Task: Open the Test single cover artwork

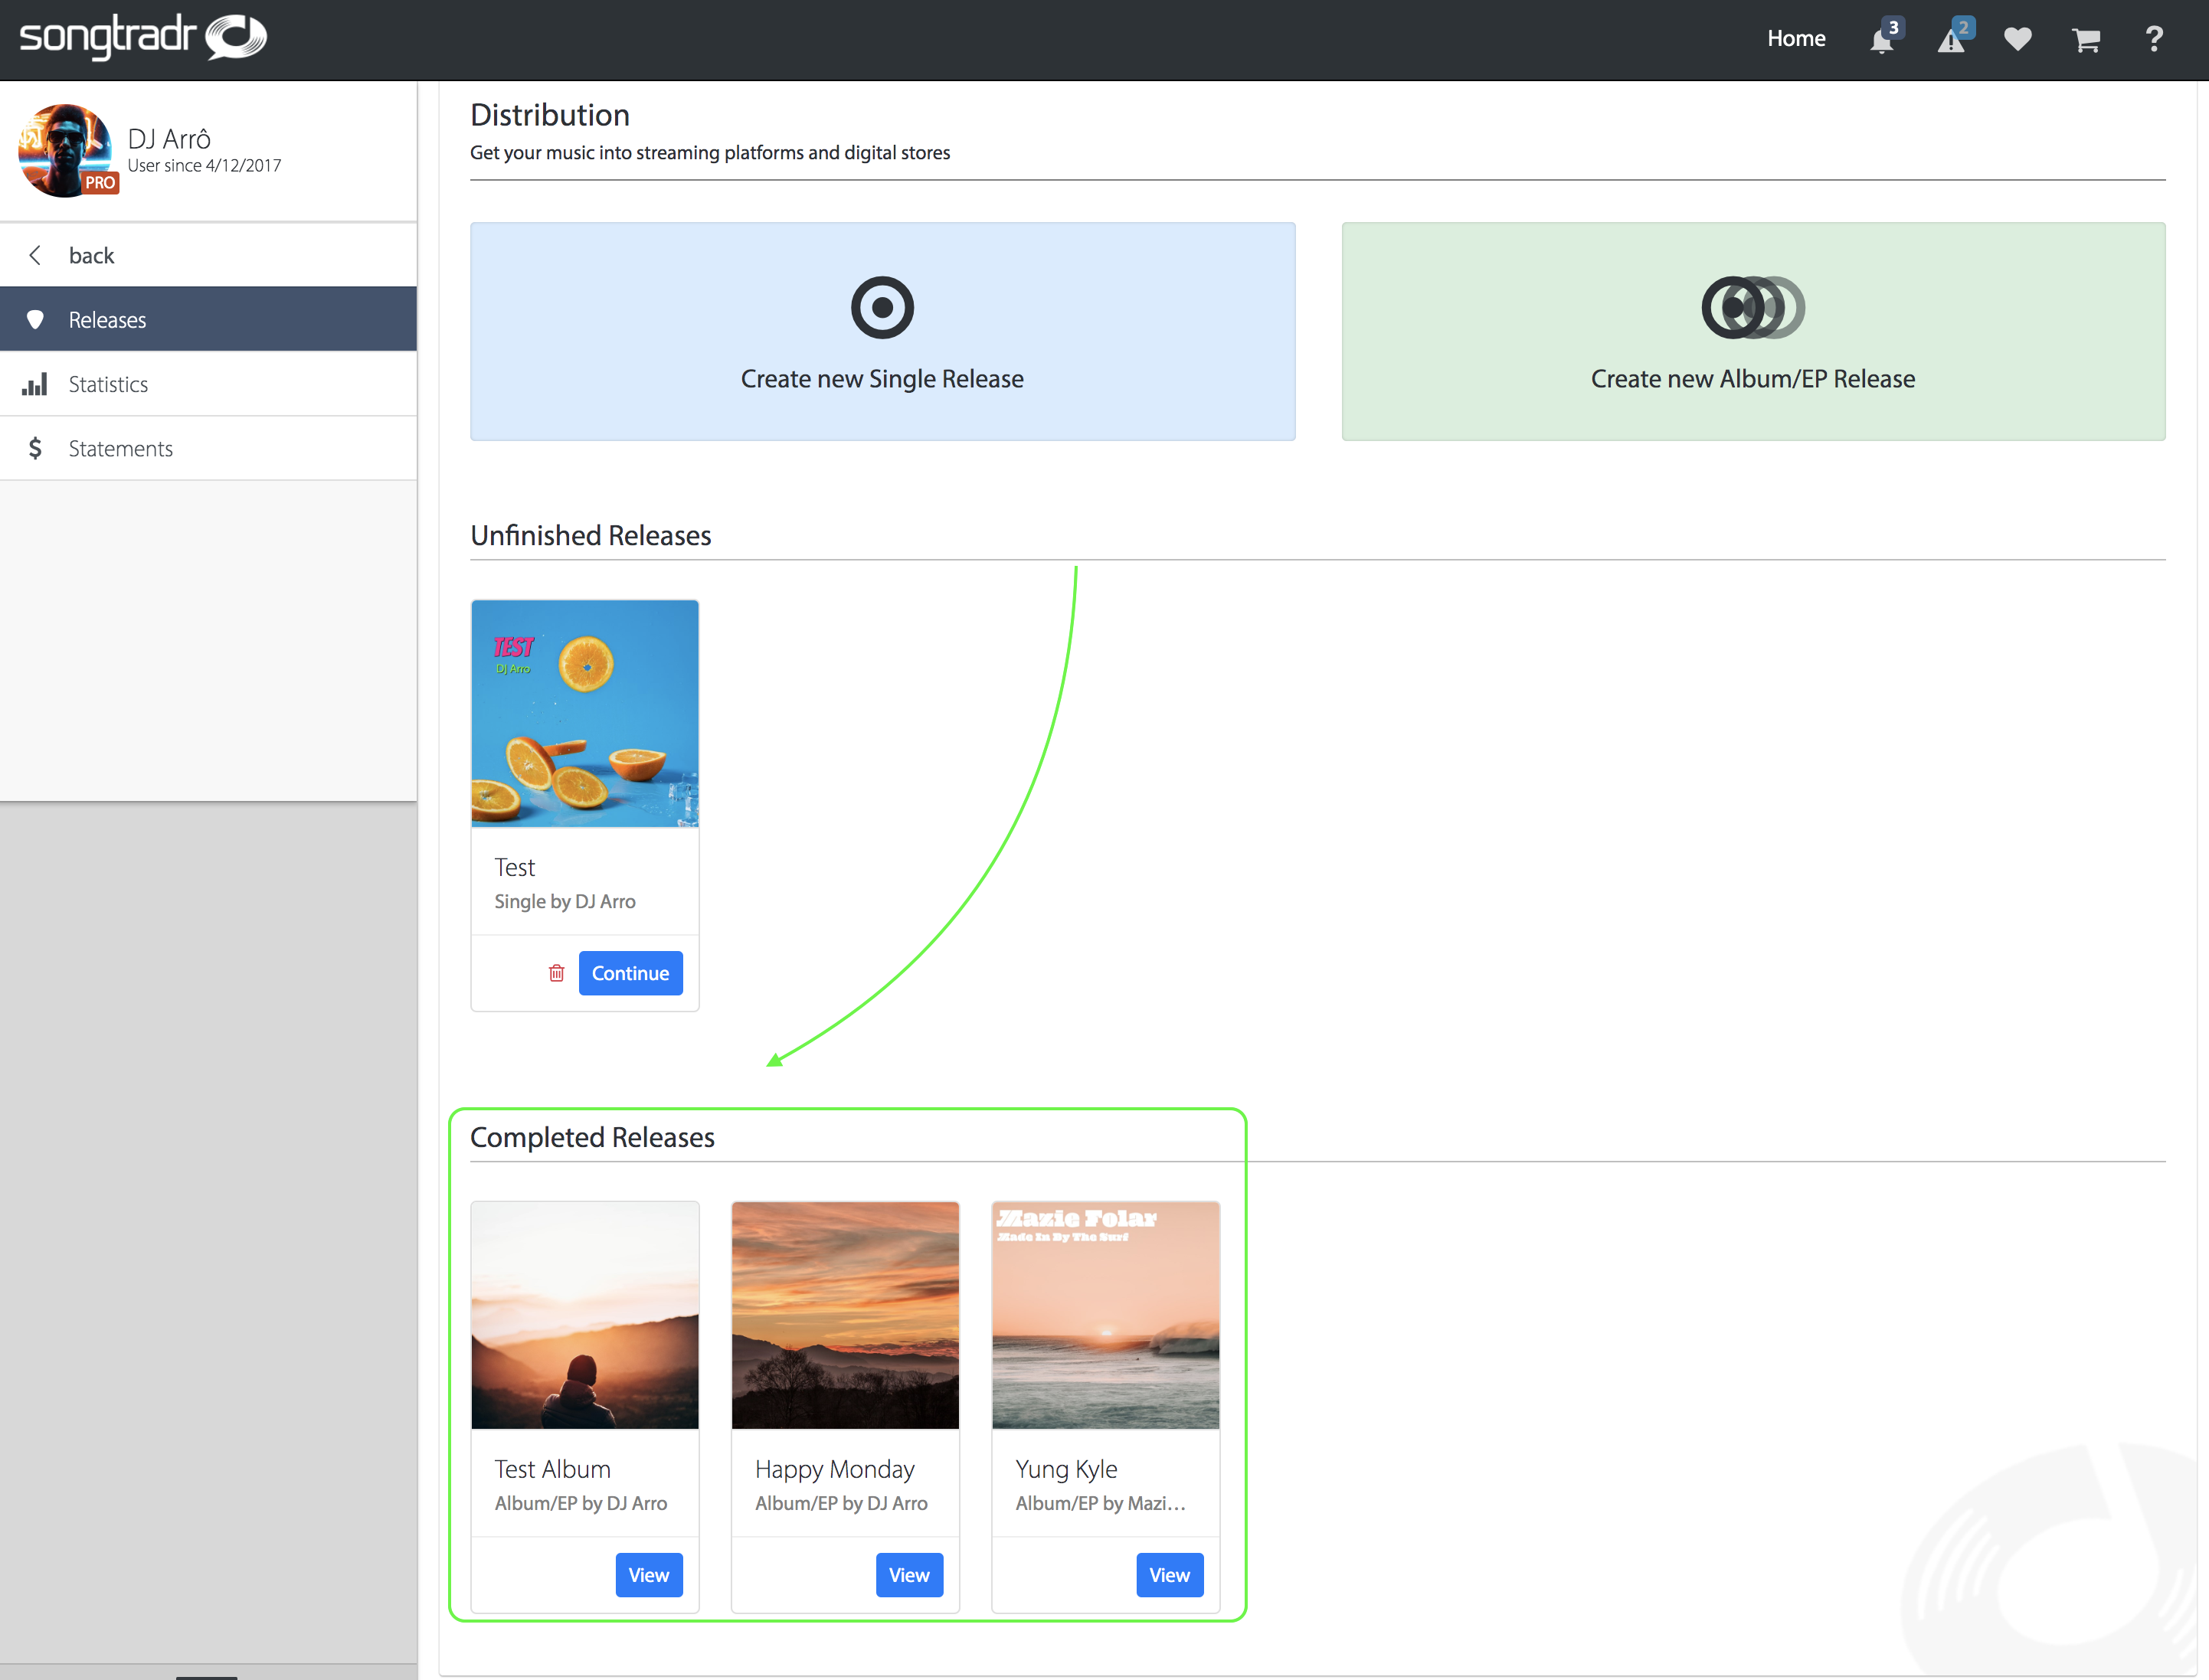Action: click(x=585, y=714)
